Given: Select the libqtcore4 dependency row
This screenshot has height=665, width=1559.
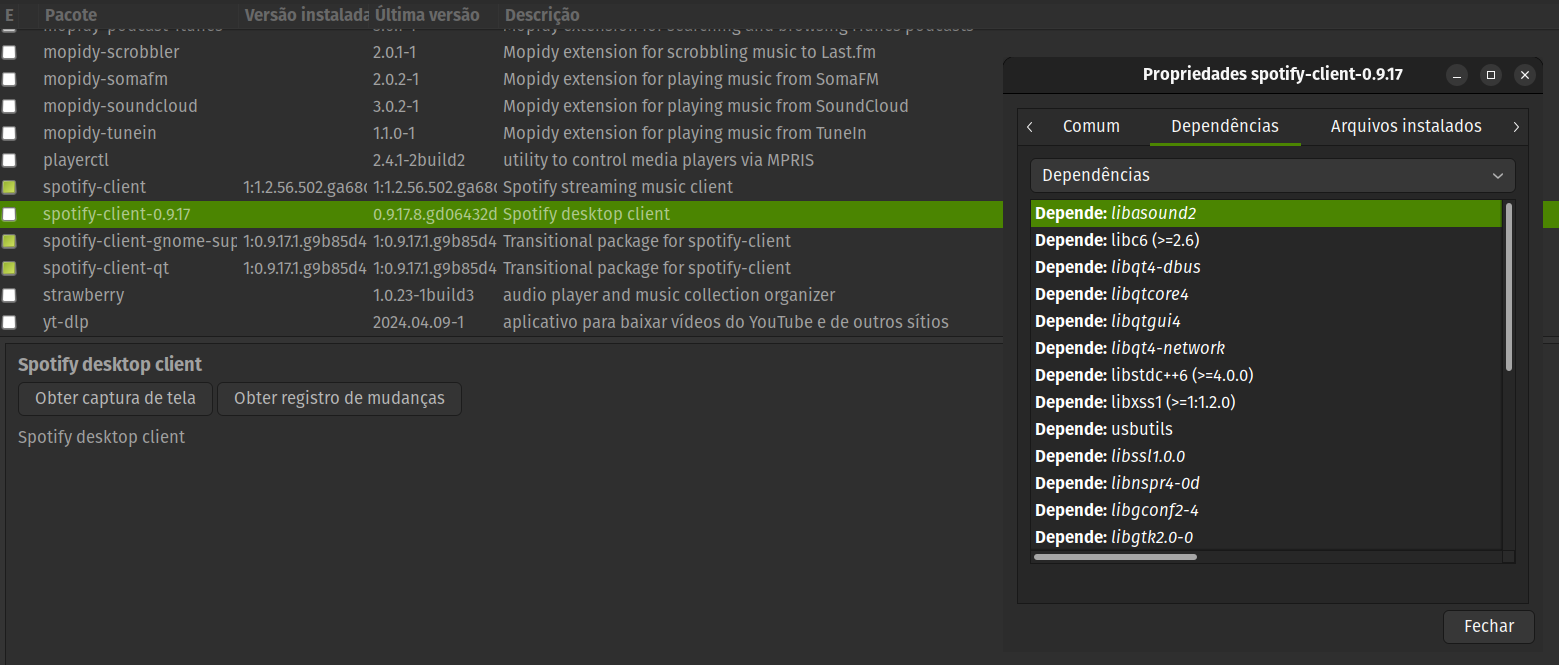Looking at the screenshot, I should point(1266,295).
